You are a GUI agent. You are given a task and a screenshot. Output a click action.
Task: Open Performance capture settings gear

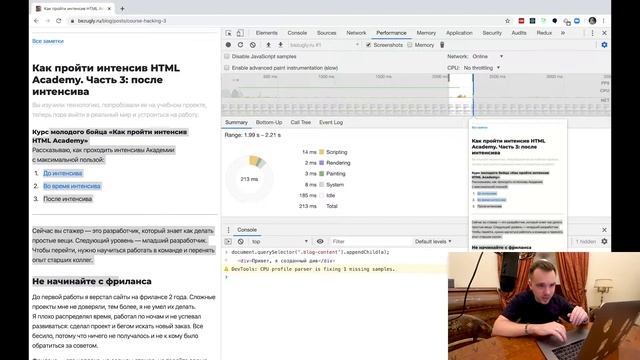604,45
